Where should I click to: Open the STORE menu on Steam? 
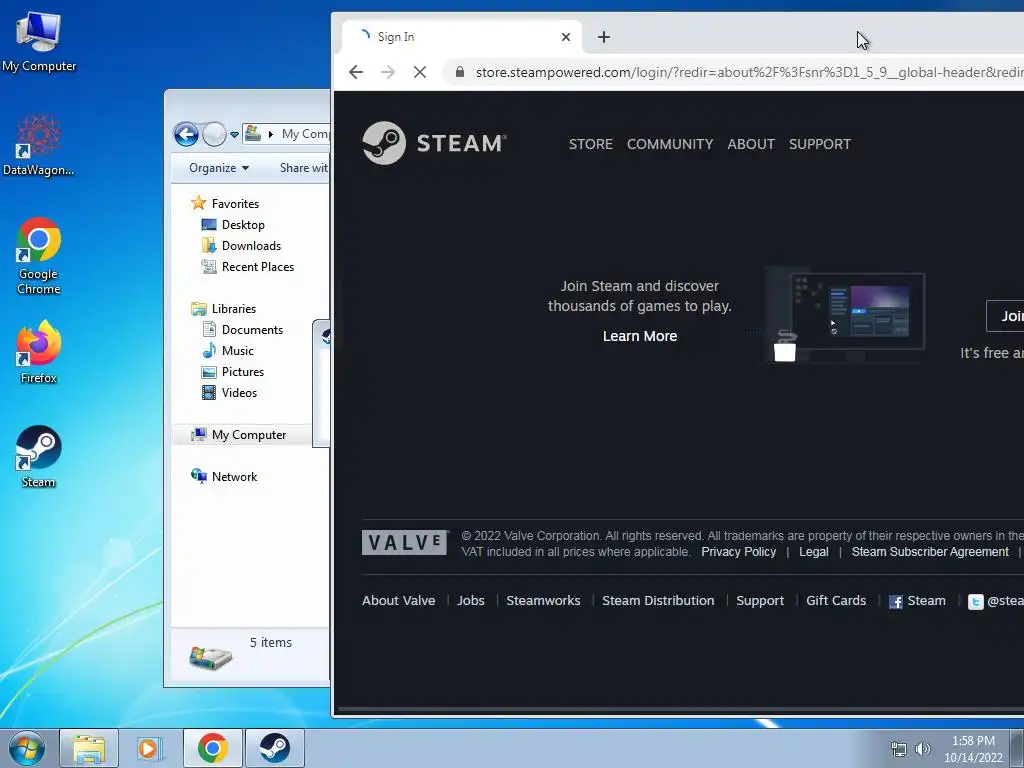pyautogui.click(x=590, y=144)
